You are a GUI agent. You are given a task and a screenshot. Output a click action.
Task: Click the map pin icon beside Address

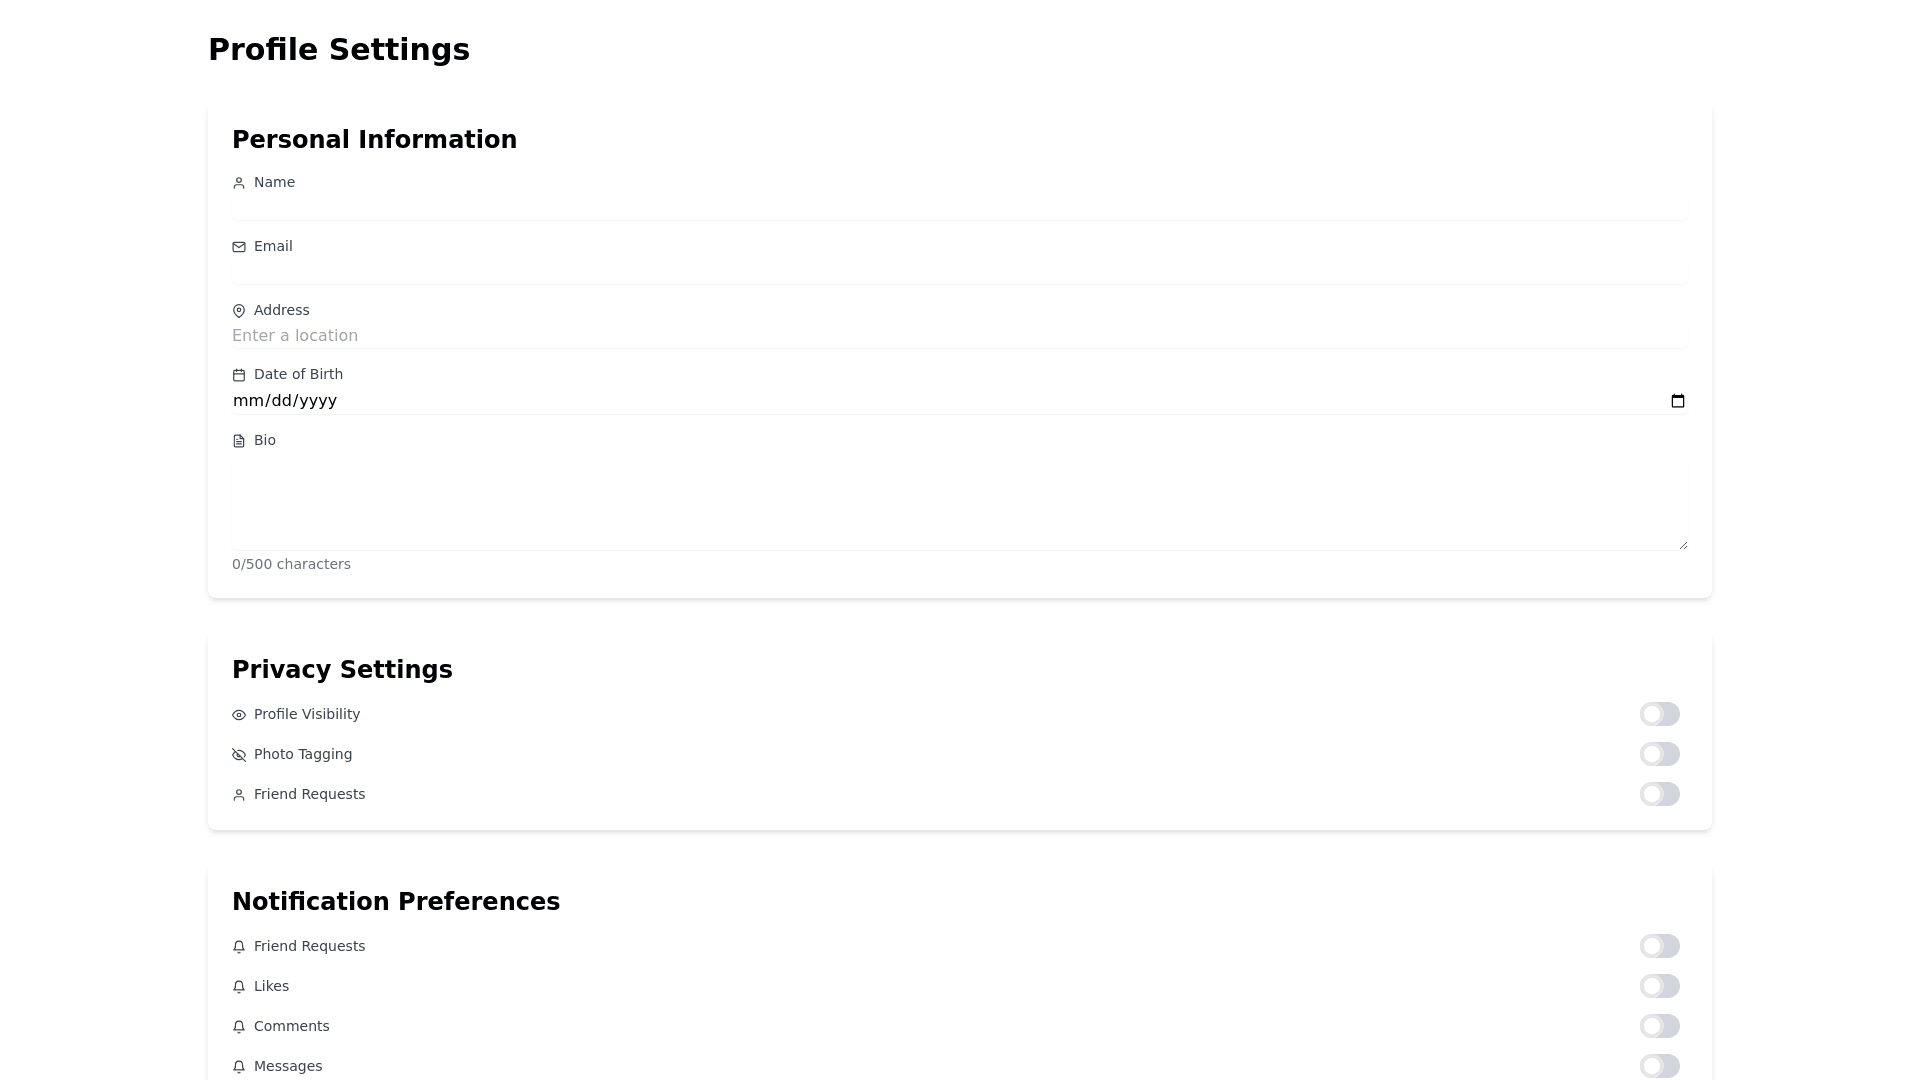239,311
